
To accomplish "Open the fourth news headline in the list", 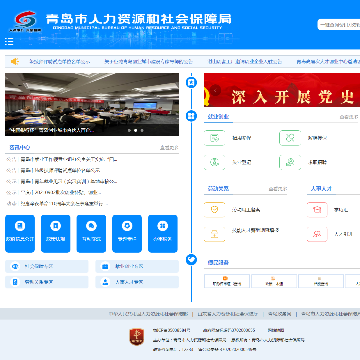I will pos(61,192).
